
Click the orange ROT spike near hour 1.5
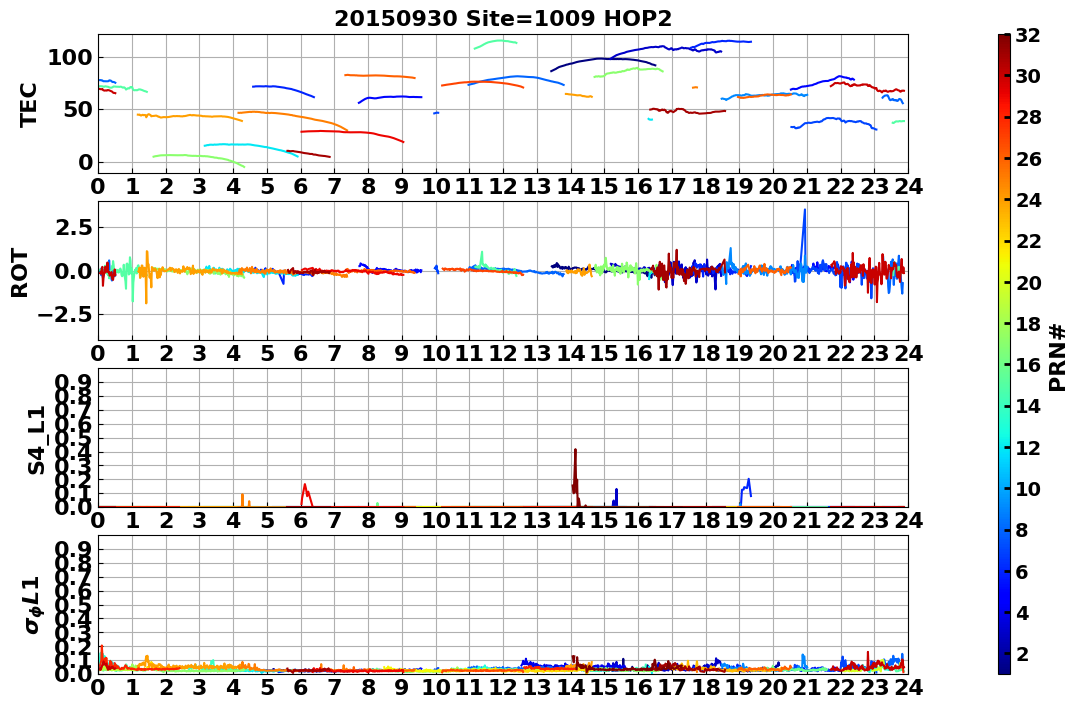(x=146, y=275)
